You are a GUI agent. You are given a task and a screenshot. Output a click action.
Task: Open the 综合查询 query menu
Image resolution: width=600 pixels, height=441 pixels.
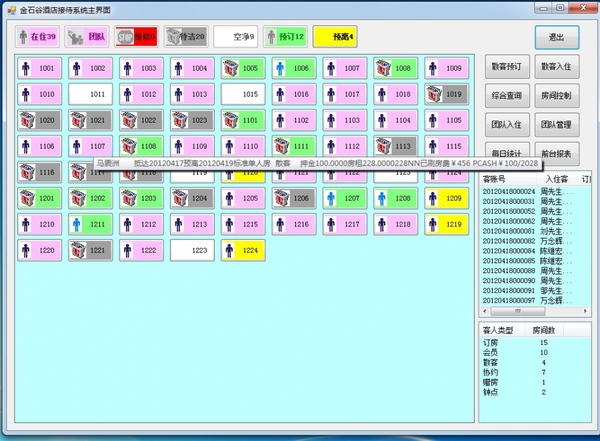pyautogui.click(x=506, y=97)
